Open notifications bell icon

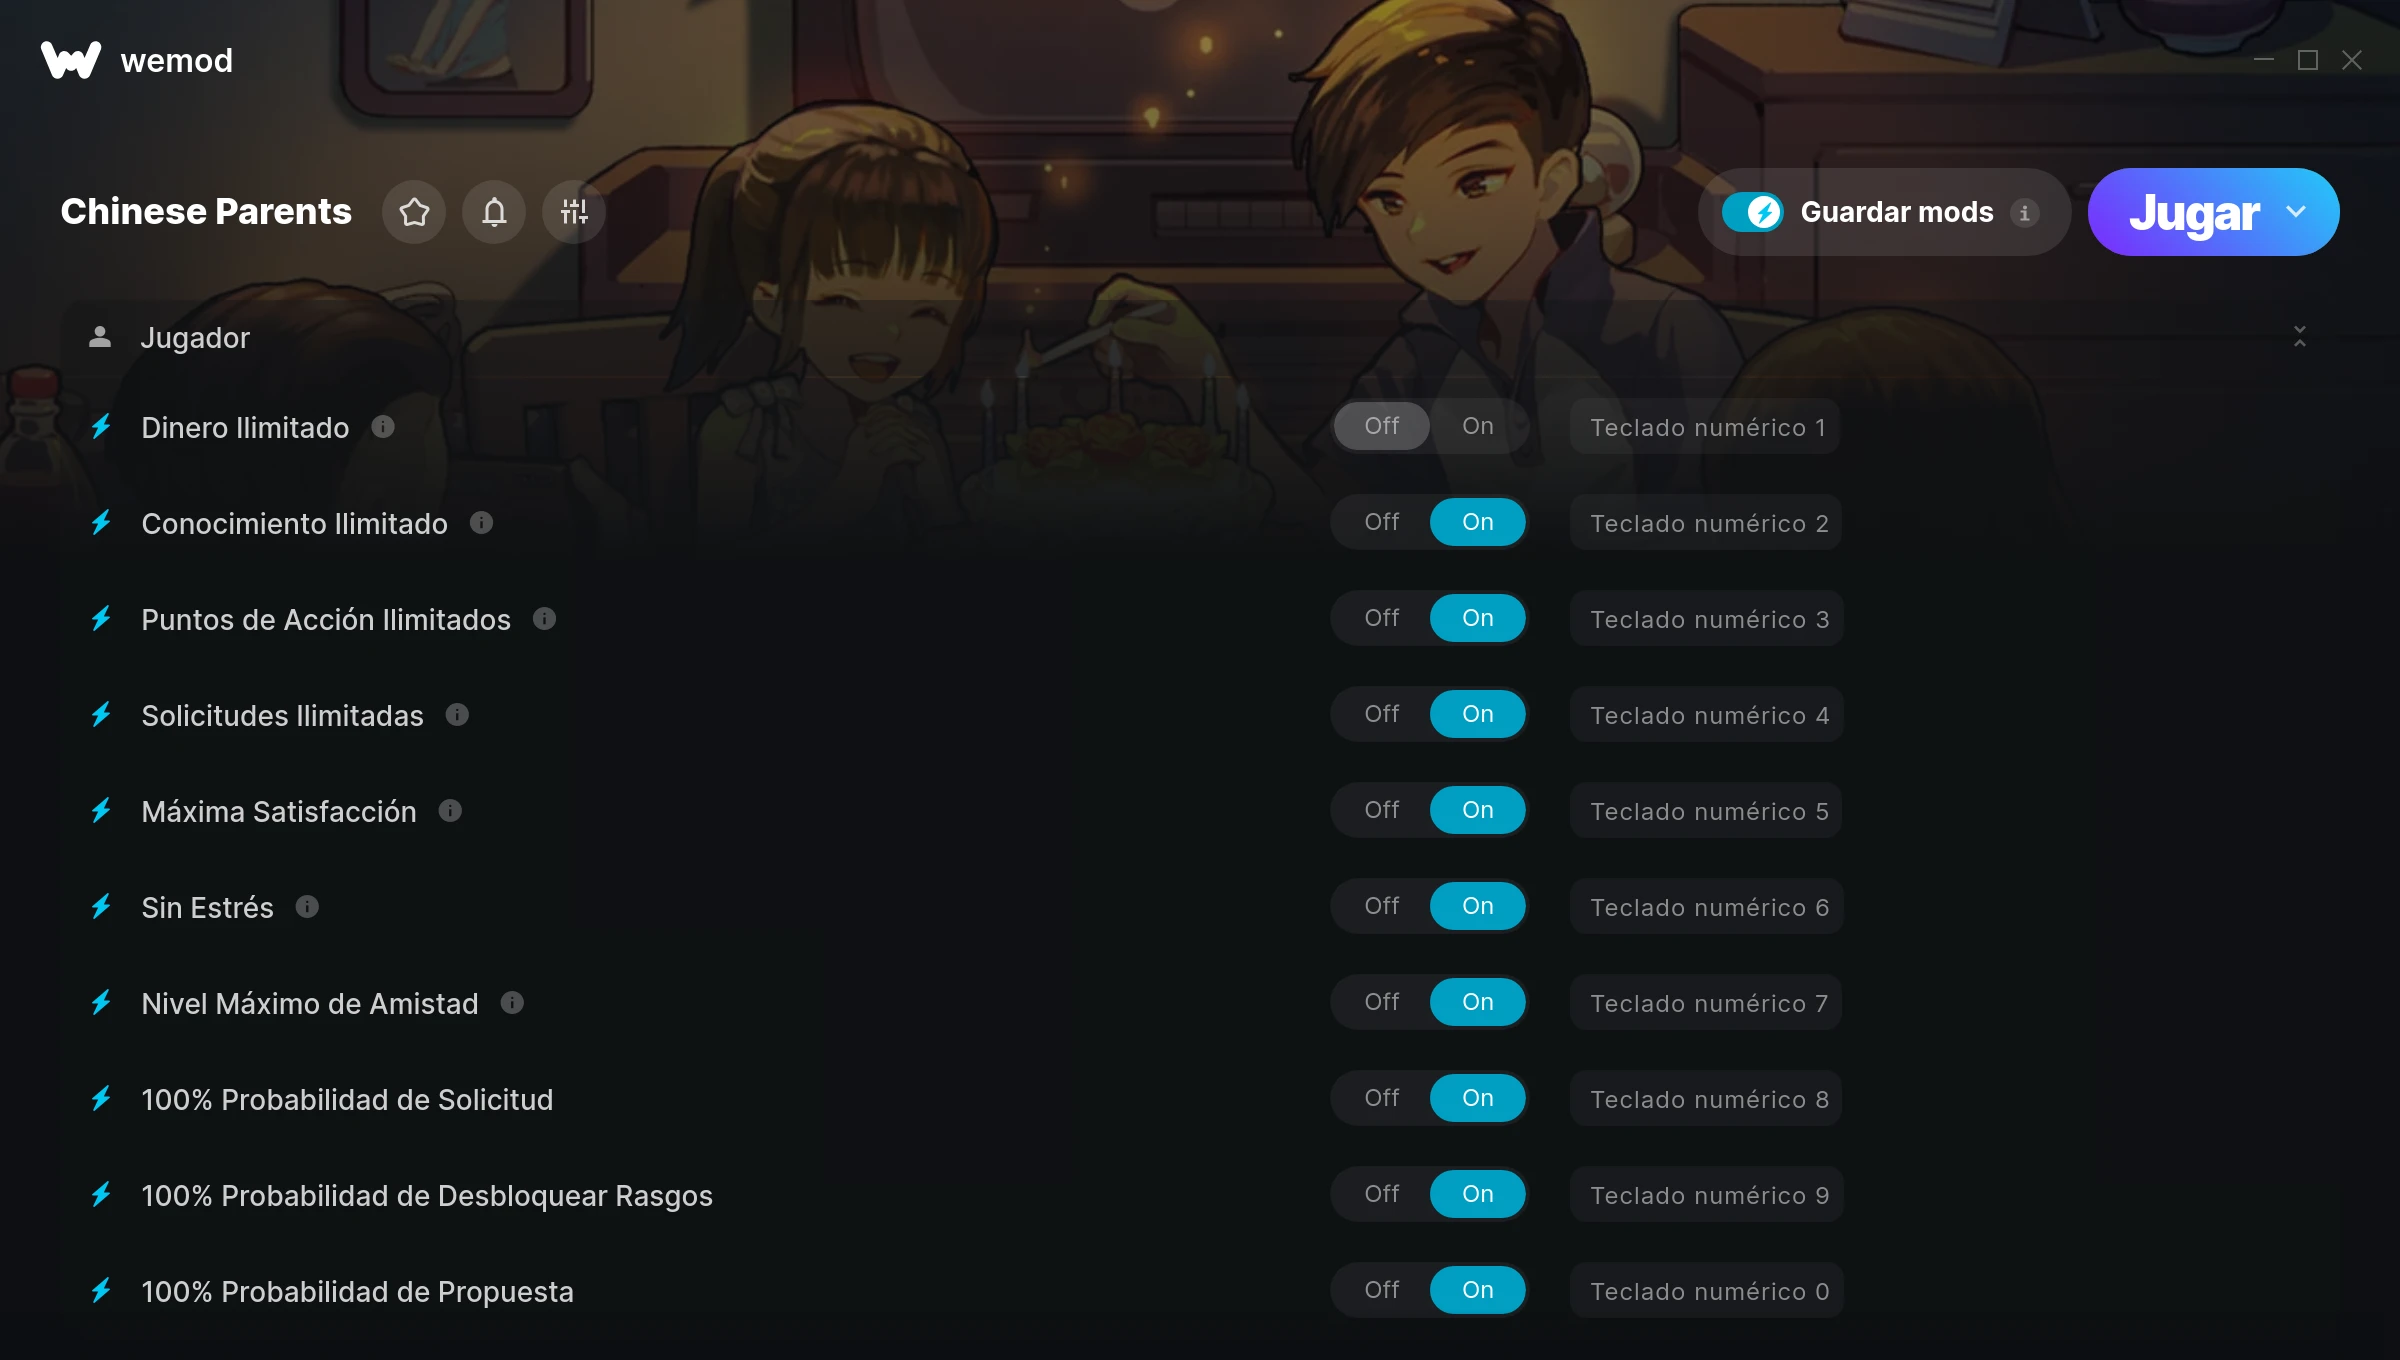click(x=494, y=212)
